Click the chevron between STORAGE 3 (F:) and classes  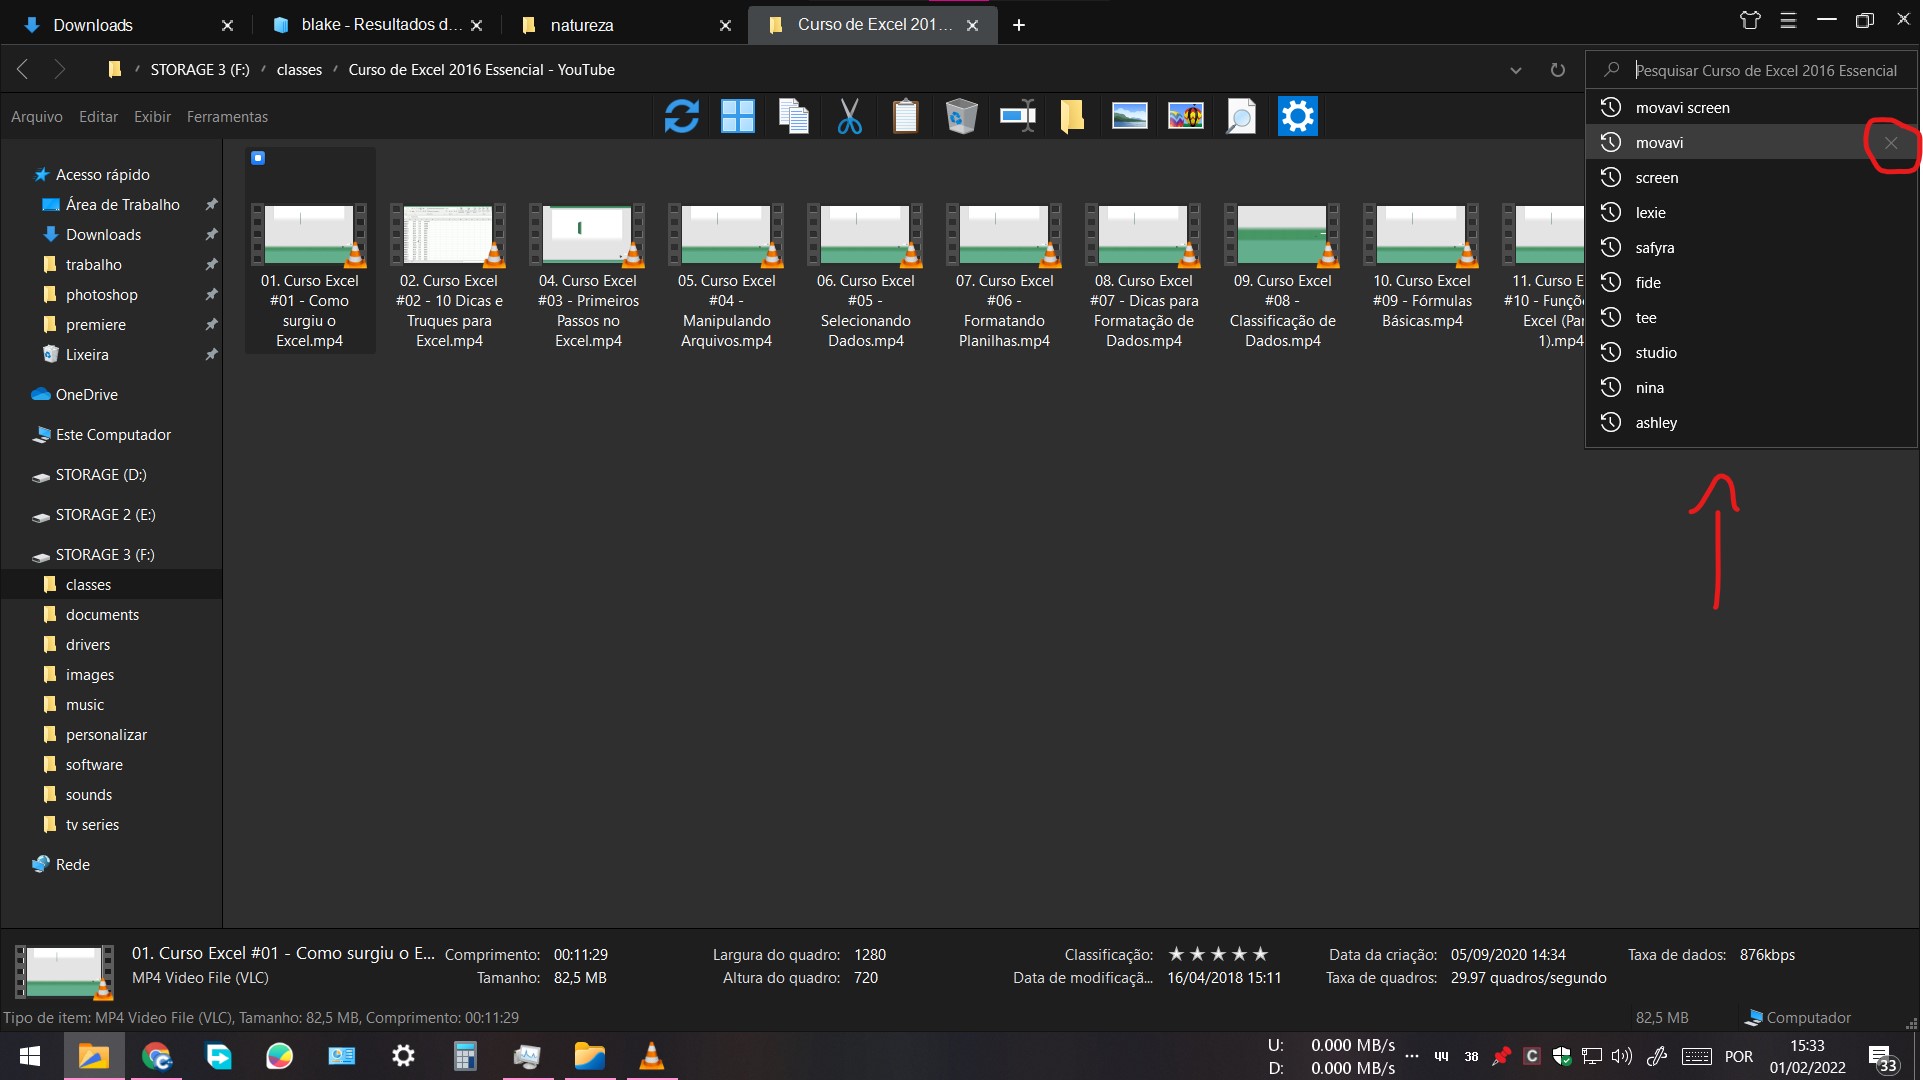point(264,70)
